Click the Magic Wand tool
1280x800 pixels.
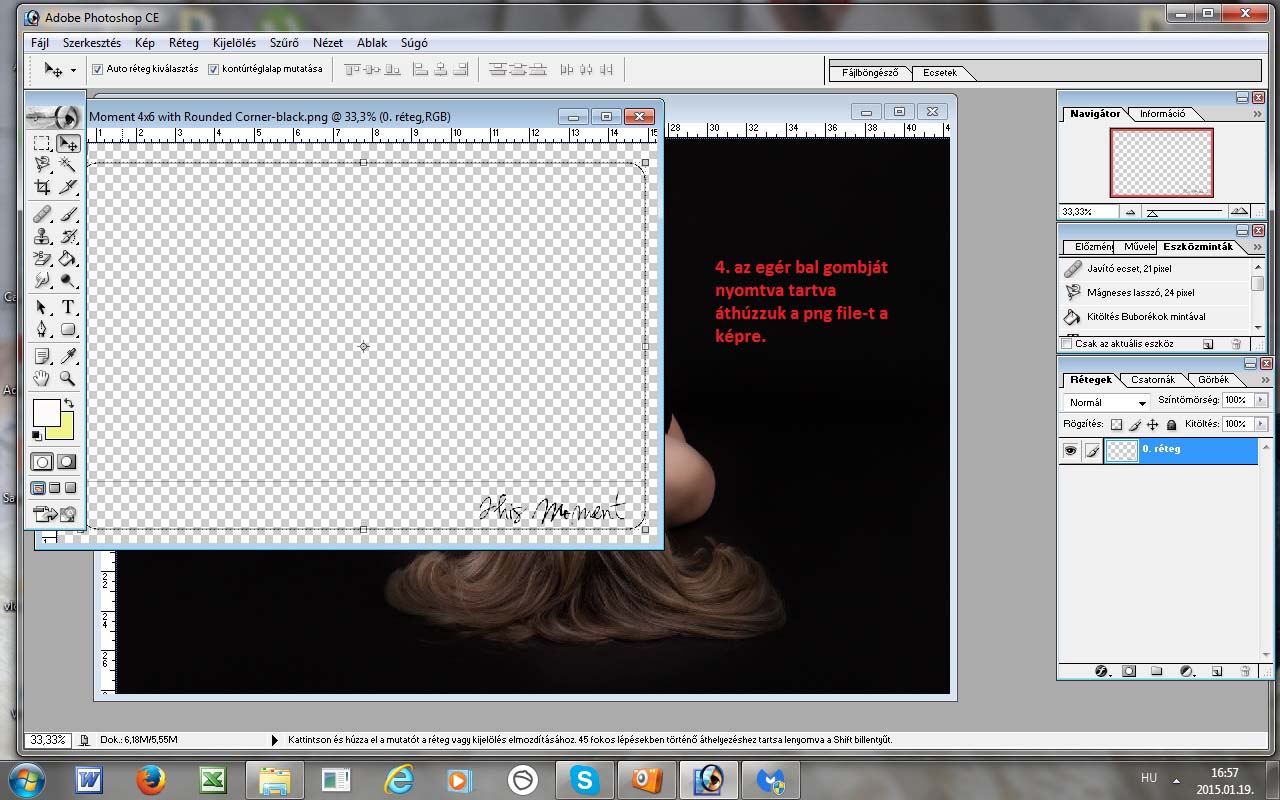(68, 164)
